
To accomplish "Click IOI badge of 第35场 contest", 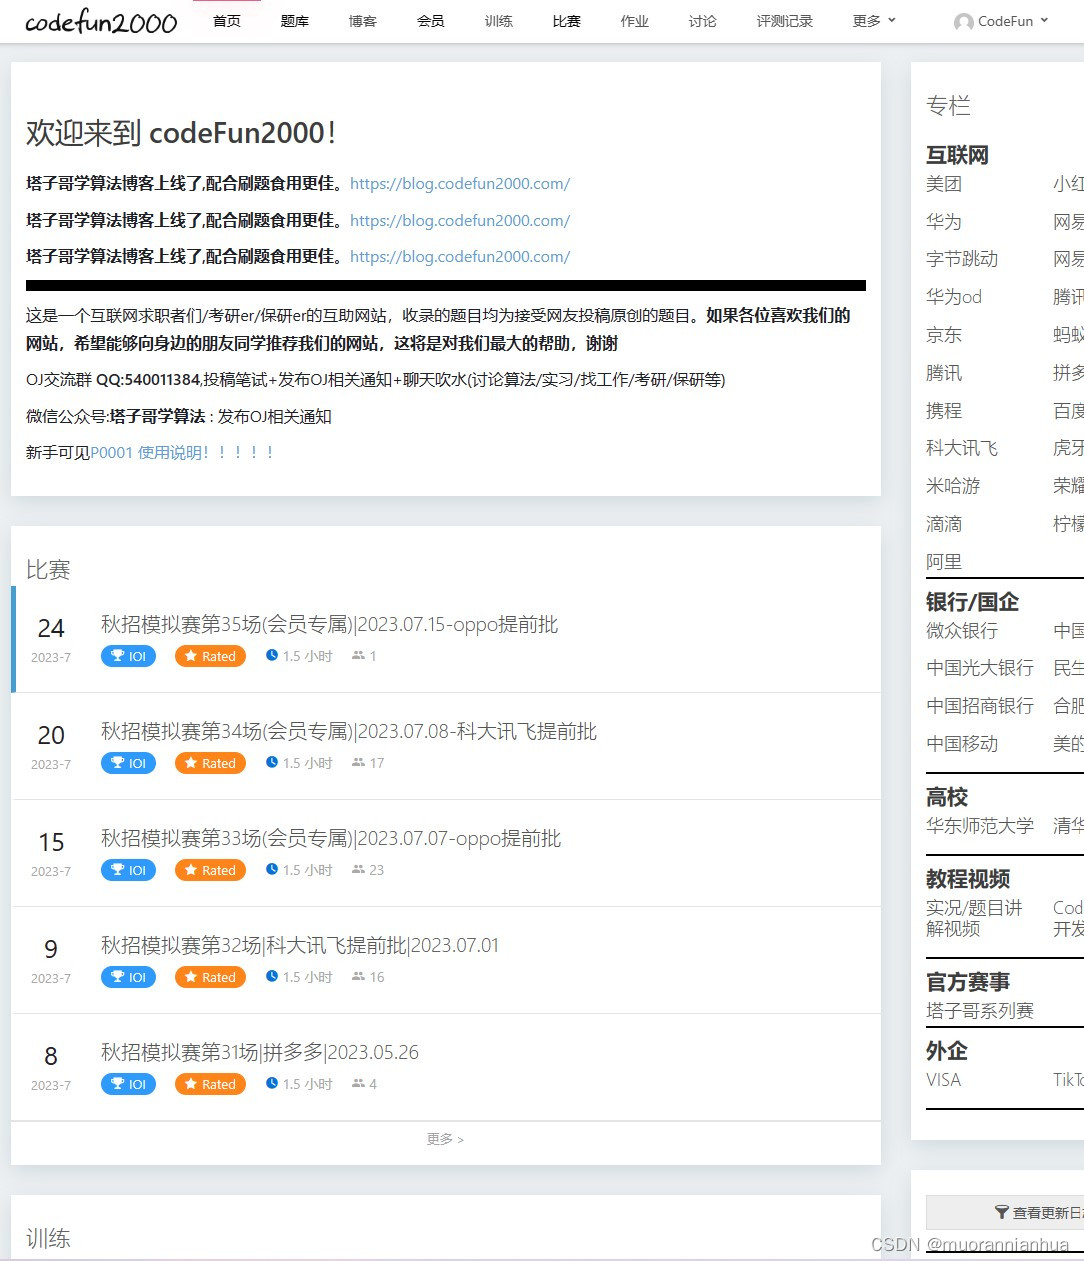I will pos(128,656).
